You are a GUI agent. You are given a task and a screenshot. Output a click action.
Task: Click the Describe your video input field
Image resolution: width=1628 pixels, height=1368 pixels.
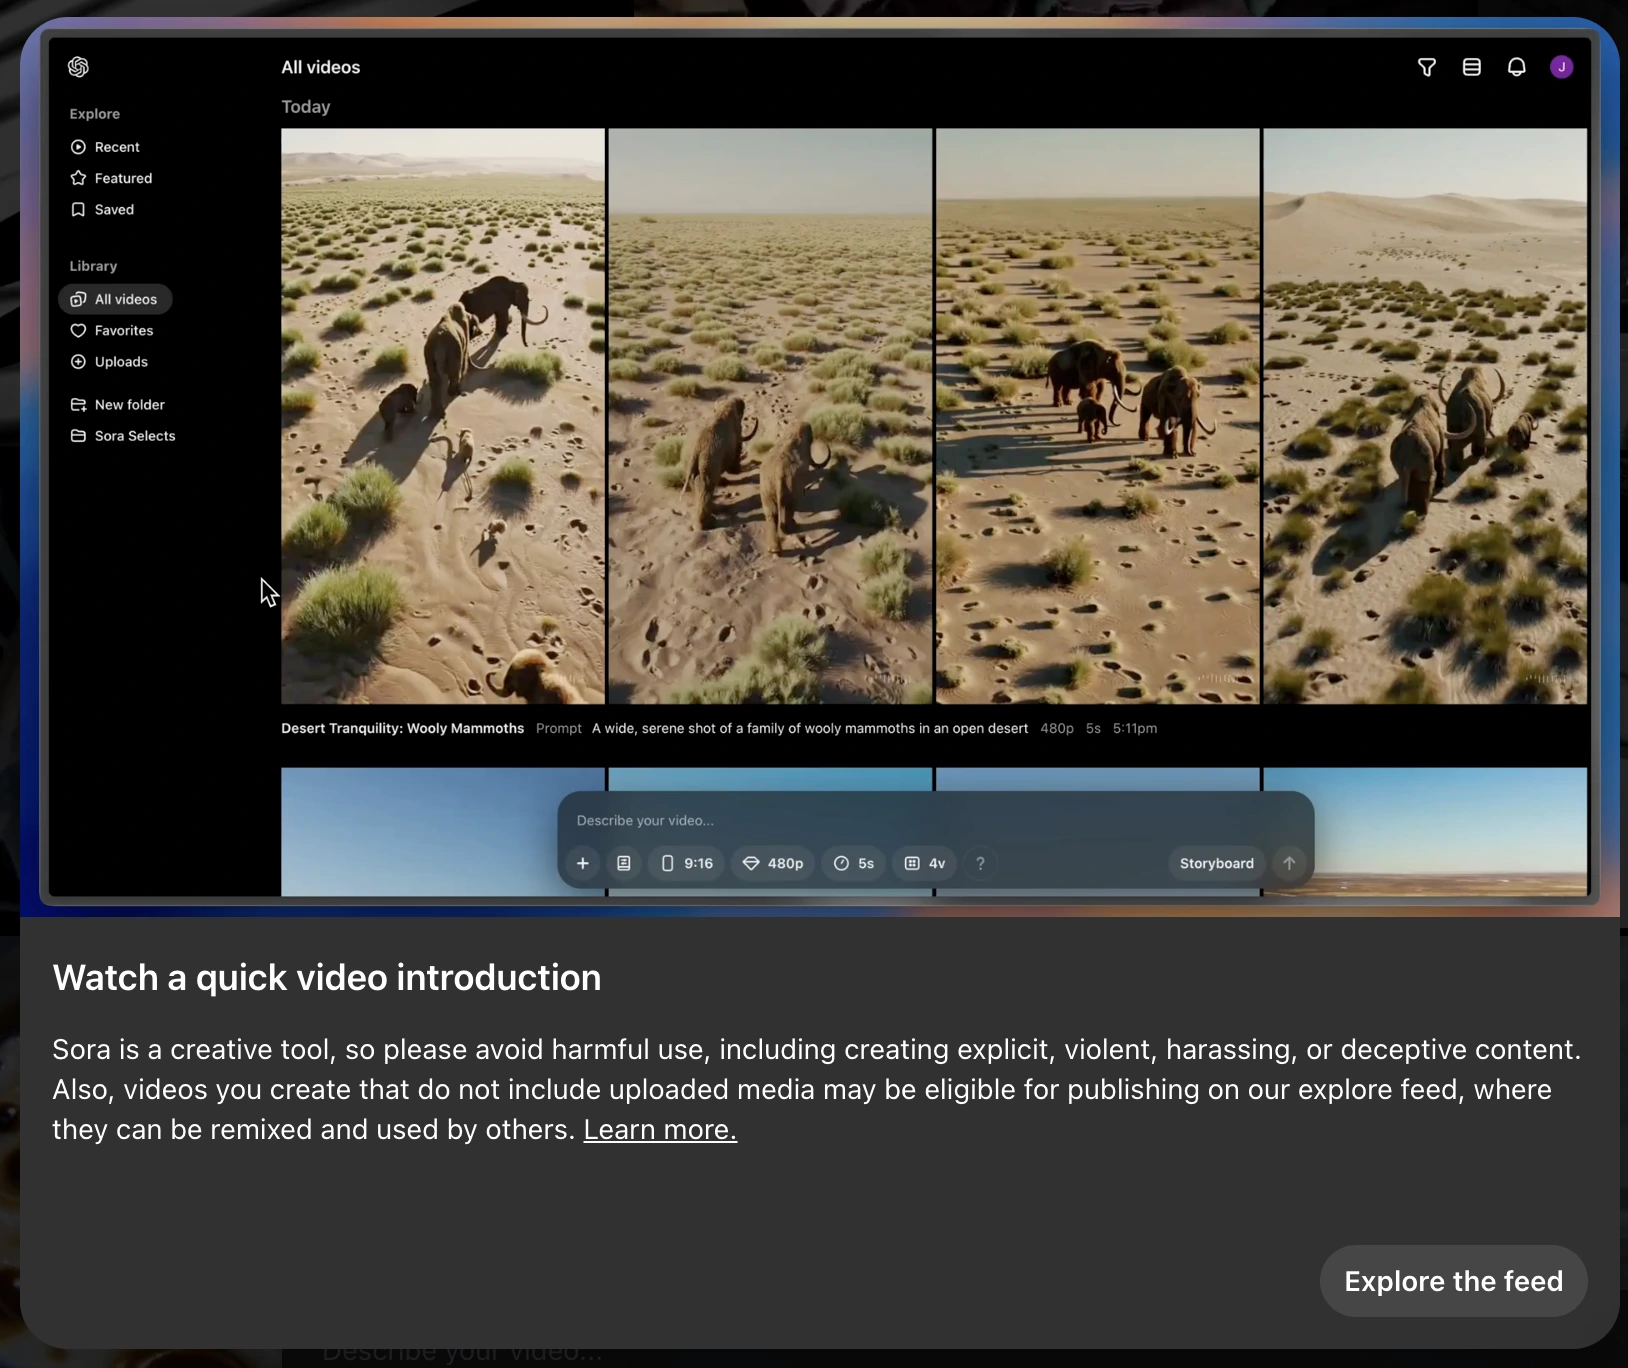pos(900,820)
